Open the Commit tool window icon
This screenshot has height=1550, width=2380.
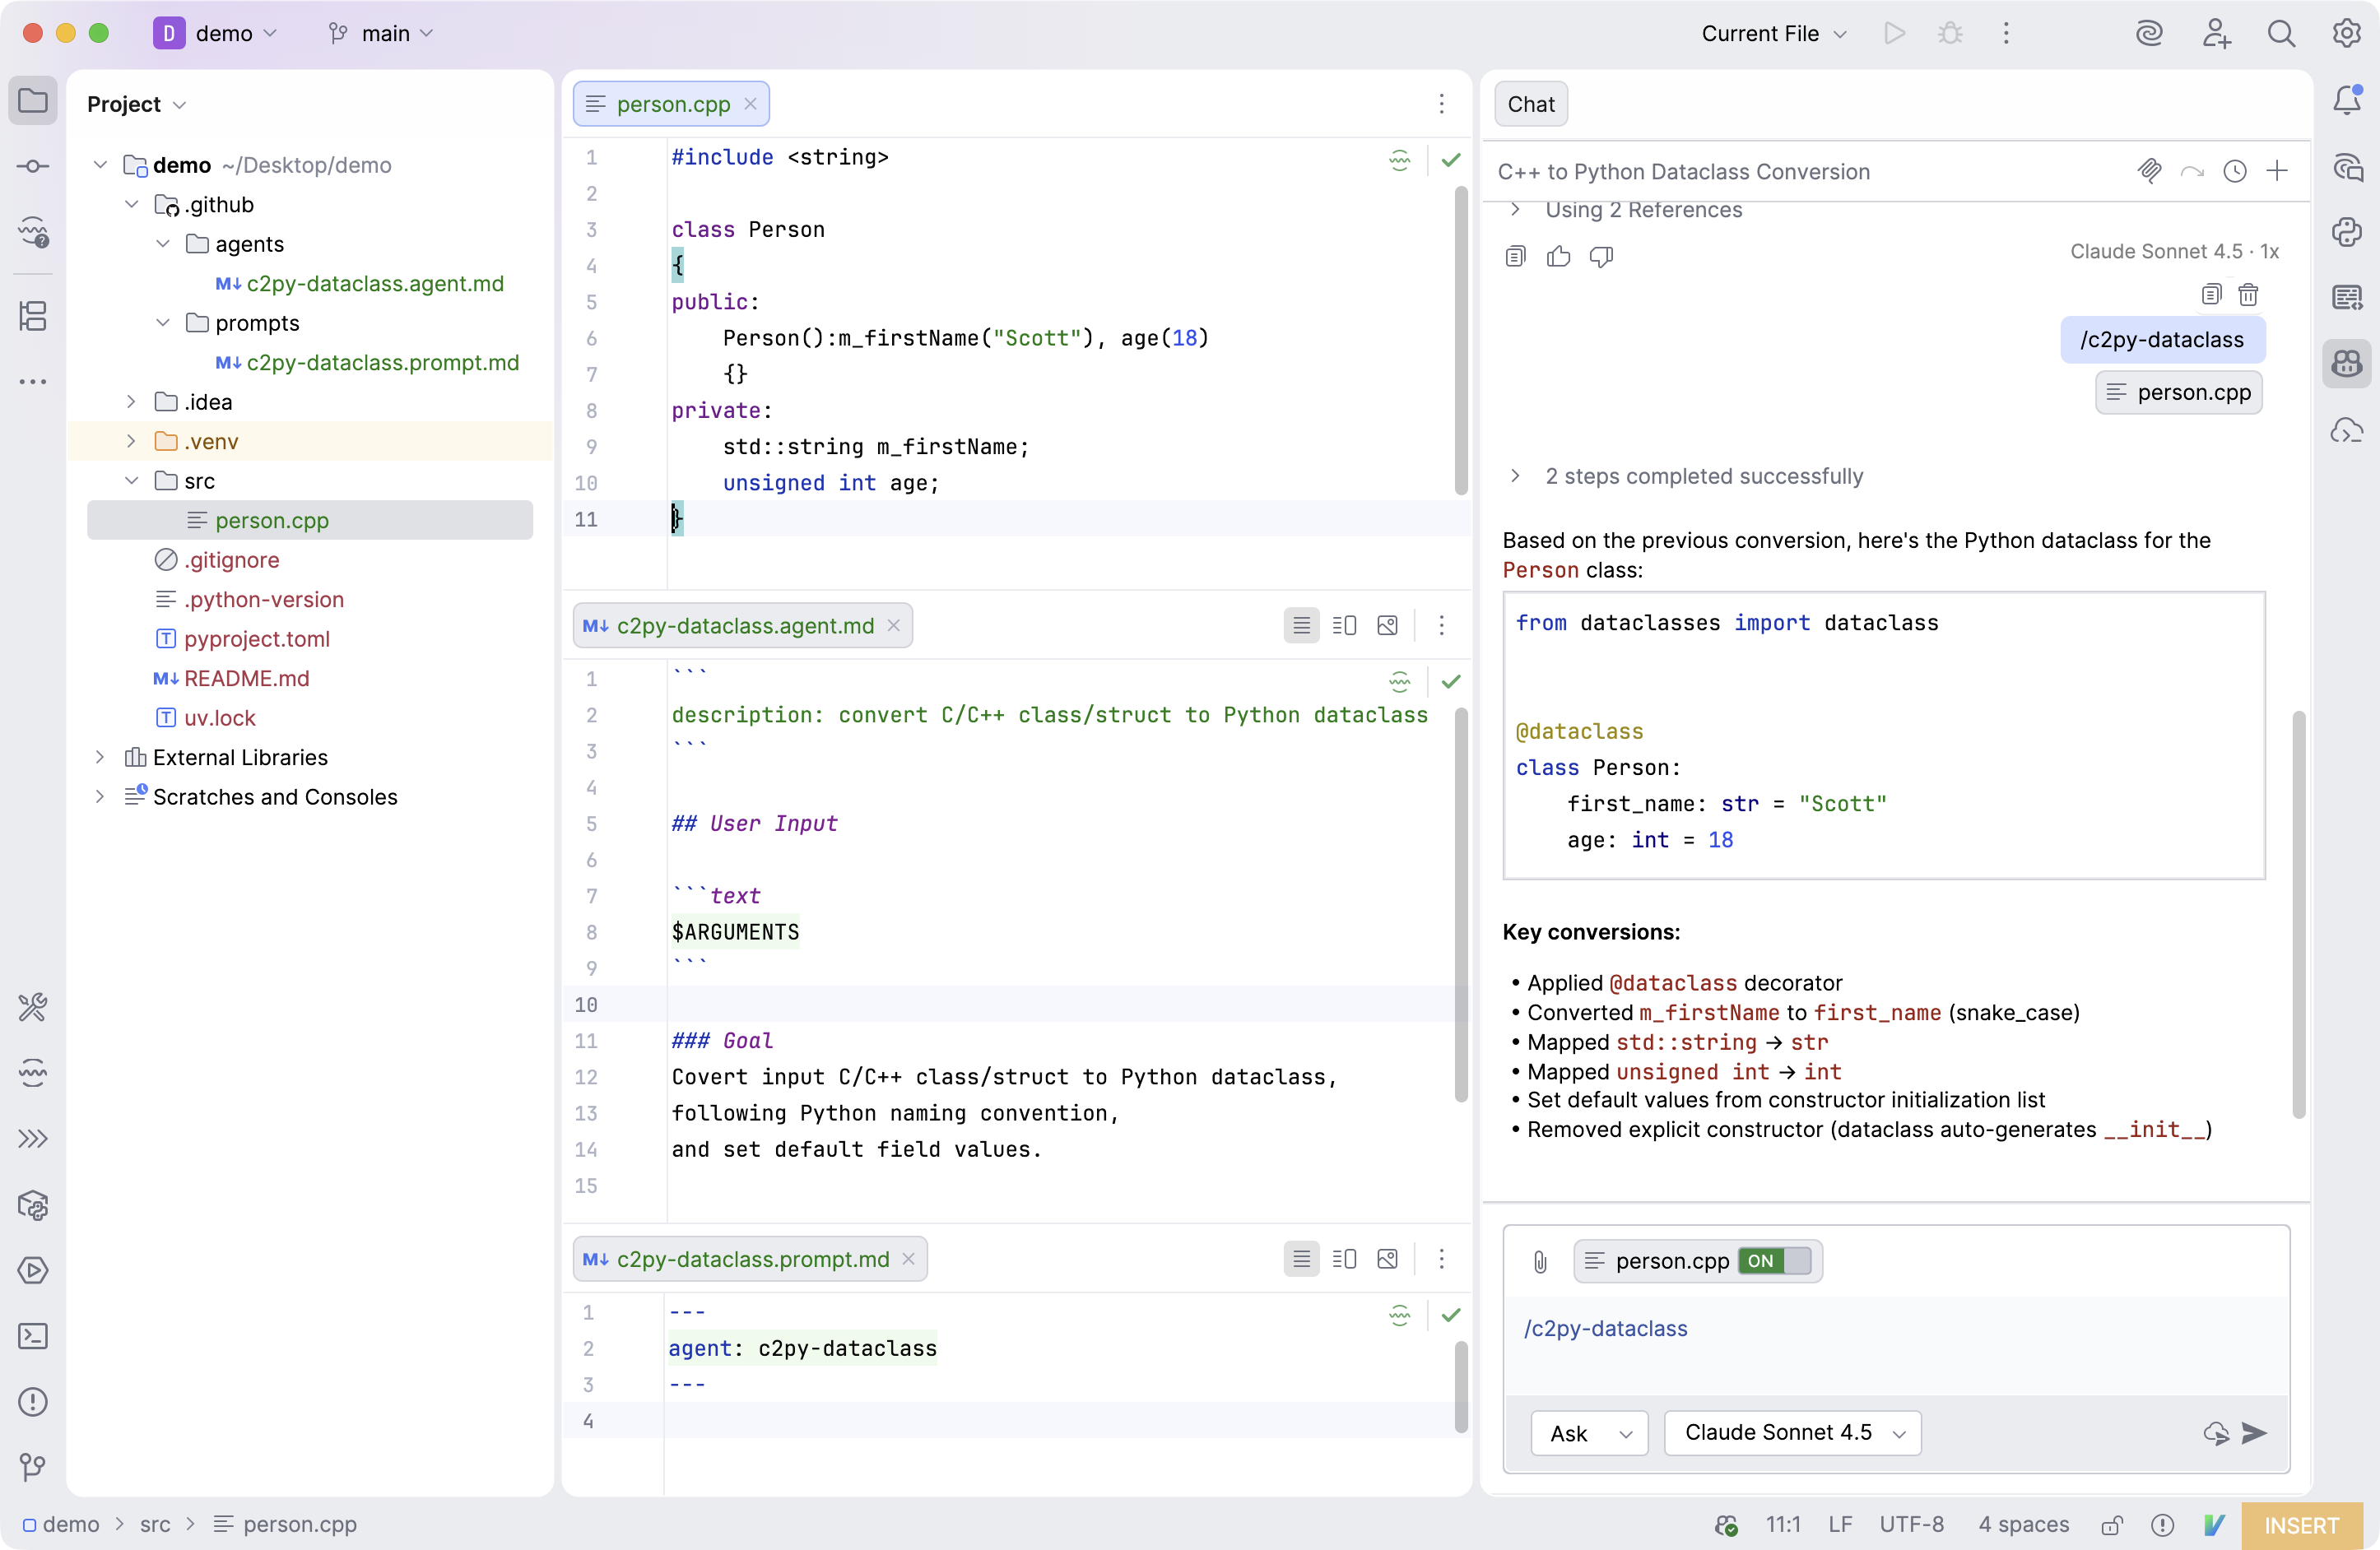33,166
